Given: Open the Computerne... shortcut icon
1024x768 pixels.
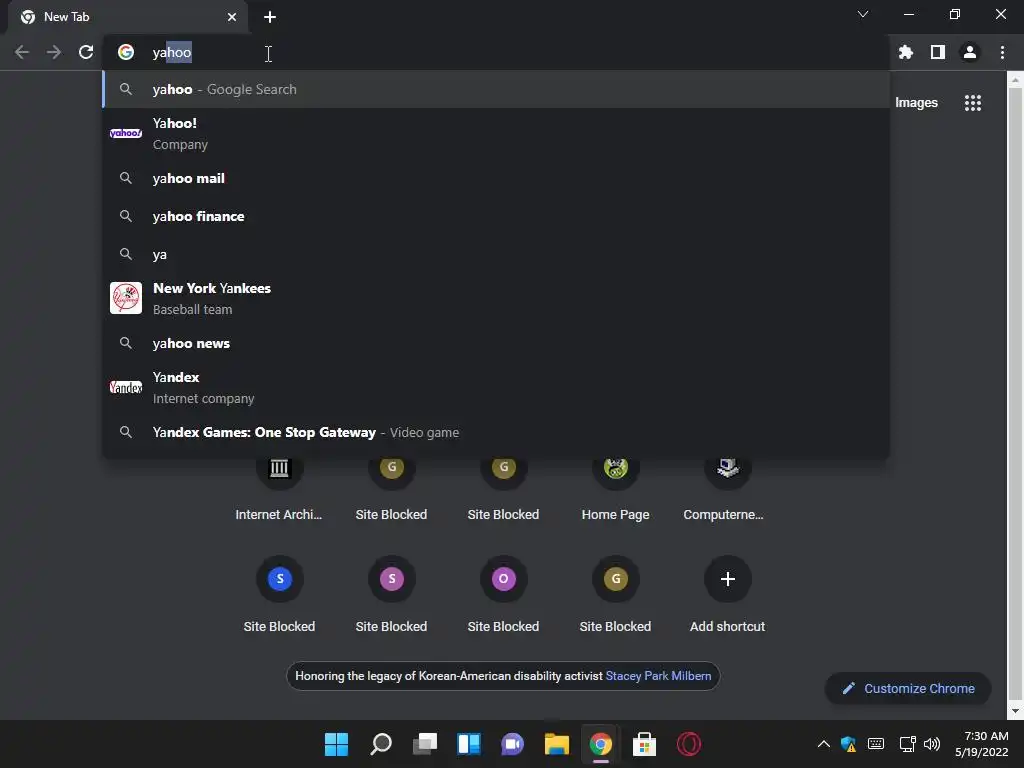Looking at the screenshot, I should click(x=728, y=468).
